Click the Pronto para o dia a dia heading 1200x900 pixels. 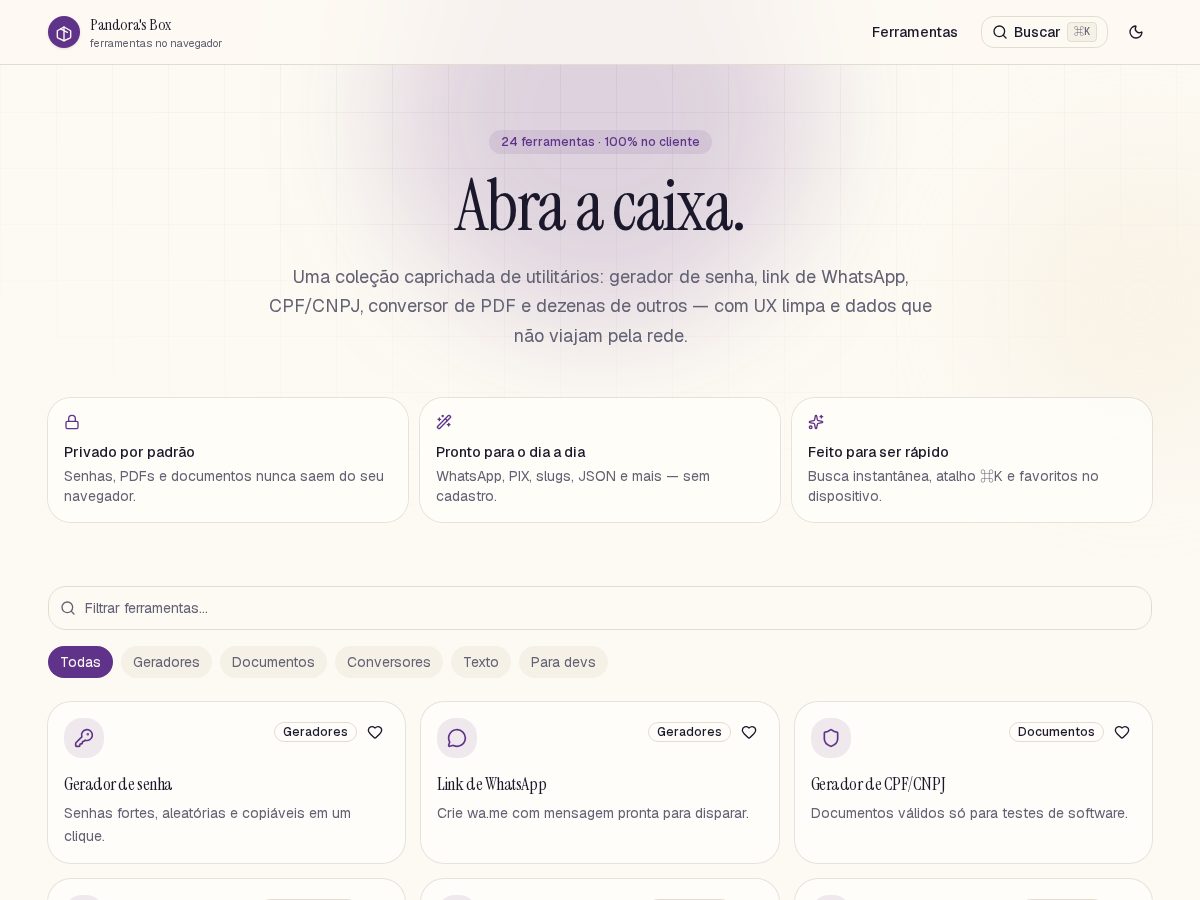pyautogui.click(x=510, y=452)
